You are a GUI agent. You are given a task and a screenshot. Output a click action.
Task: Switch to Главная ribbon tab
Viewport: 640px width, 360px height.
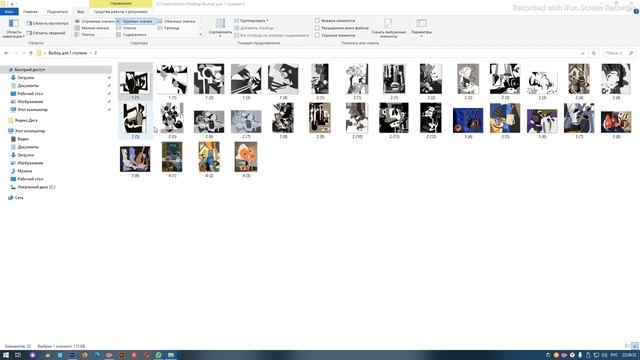(30, 12)
